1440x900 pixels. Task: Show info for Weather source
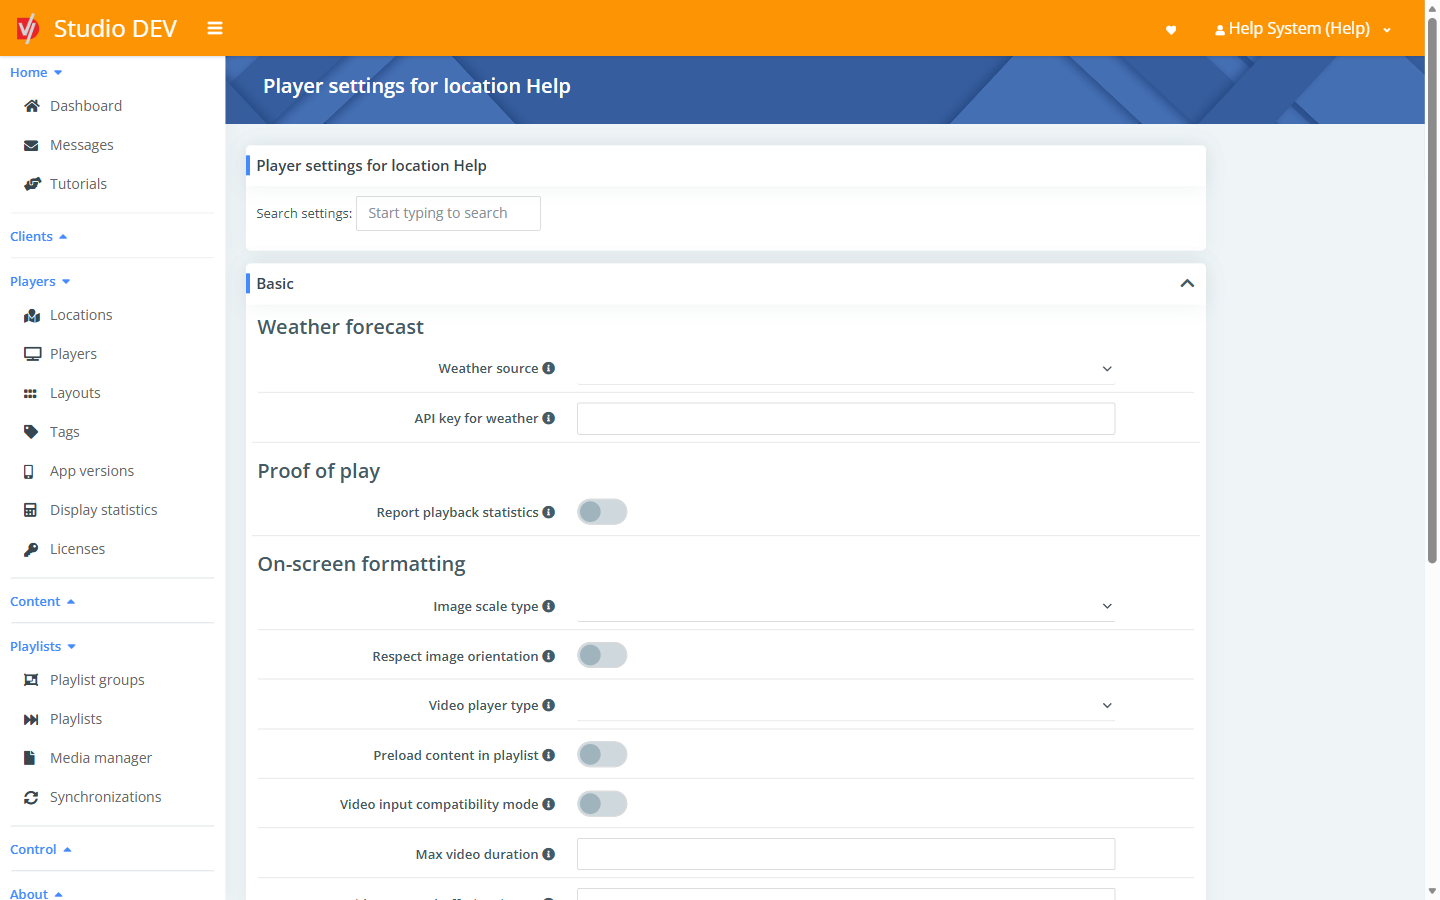pos(548,368)
